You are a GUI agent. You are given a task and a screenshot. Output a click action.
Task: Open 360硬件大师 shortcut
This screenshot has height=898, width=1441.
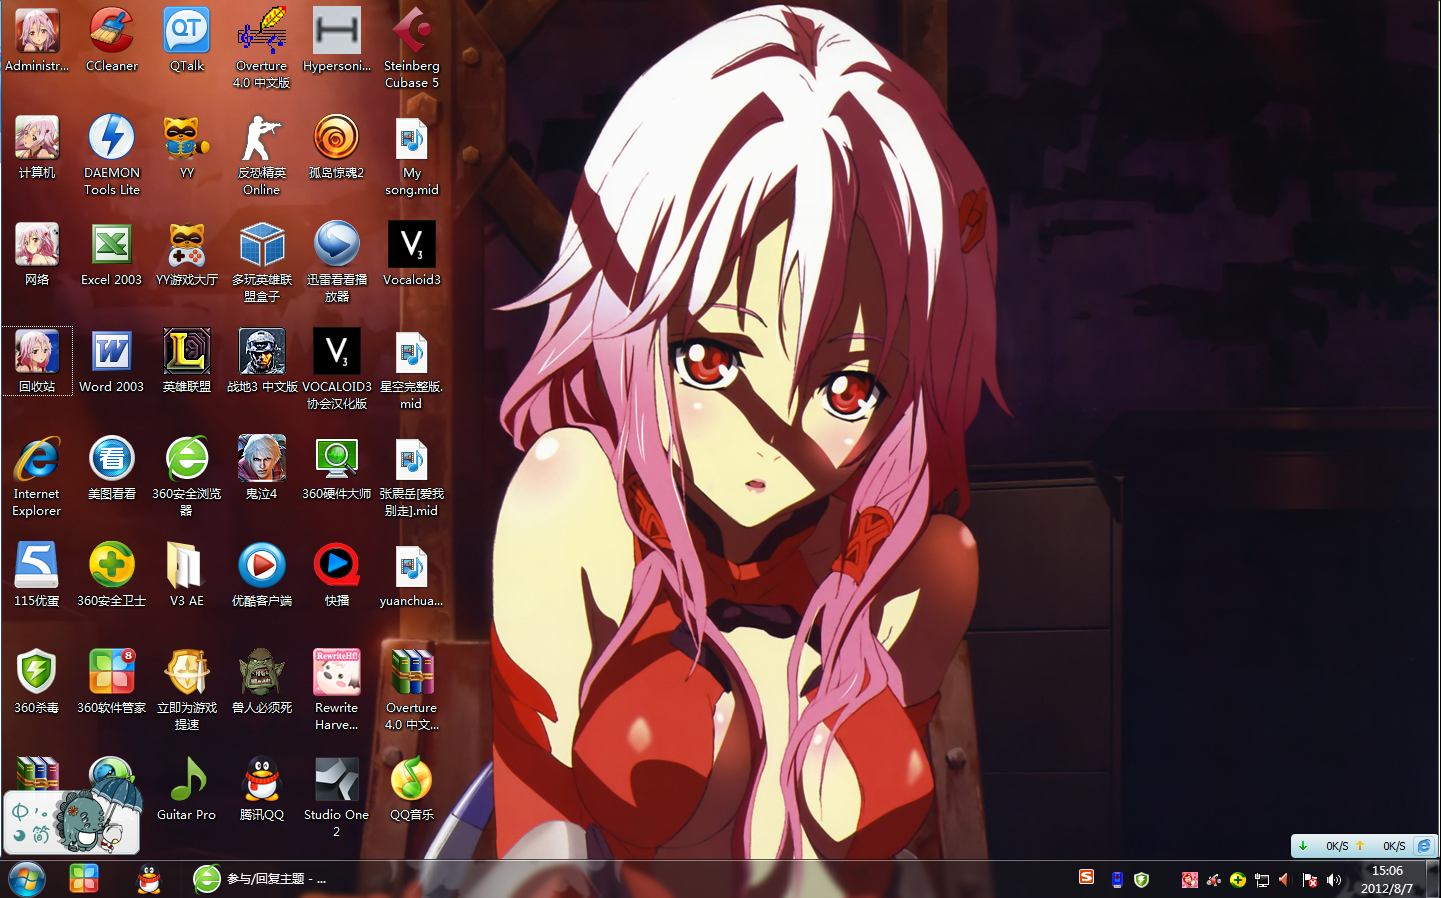coord(337,468)
